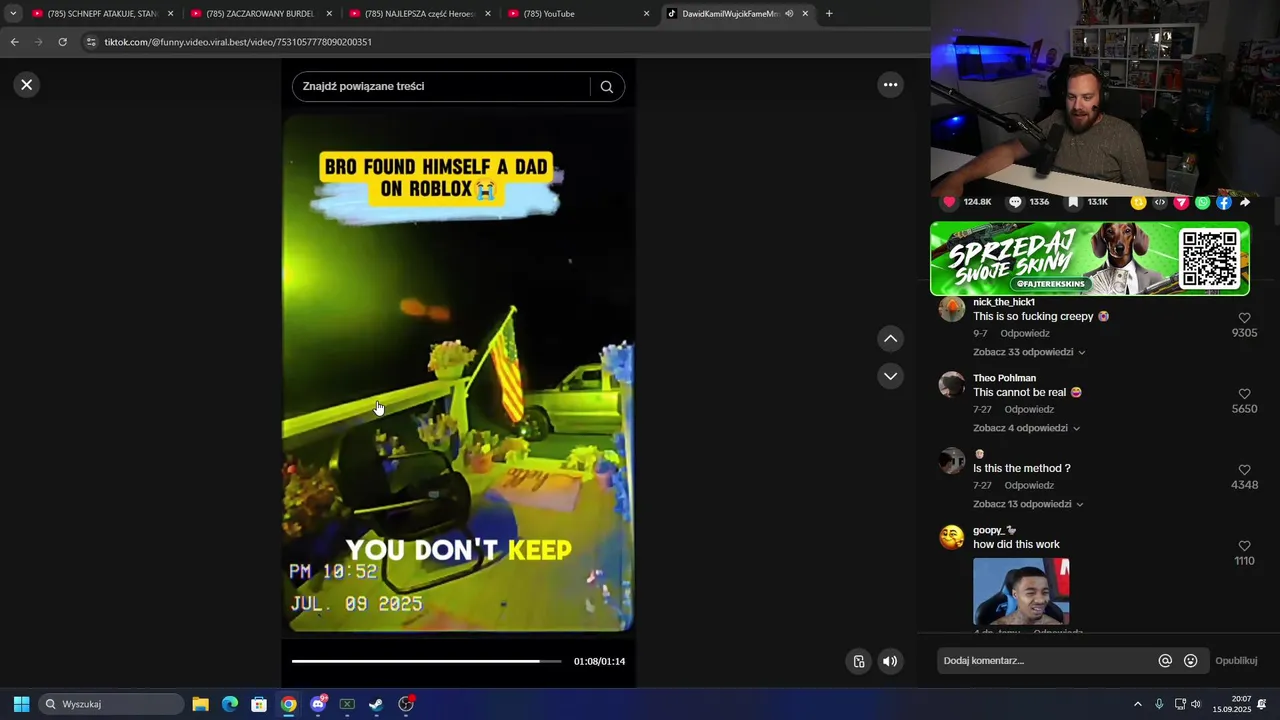
Task: Open the tab search dropdown arrow
Action: (x=13, y=14)
